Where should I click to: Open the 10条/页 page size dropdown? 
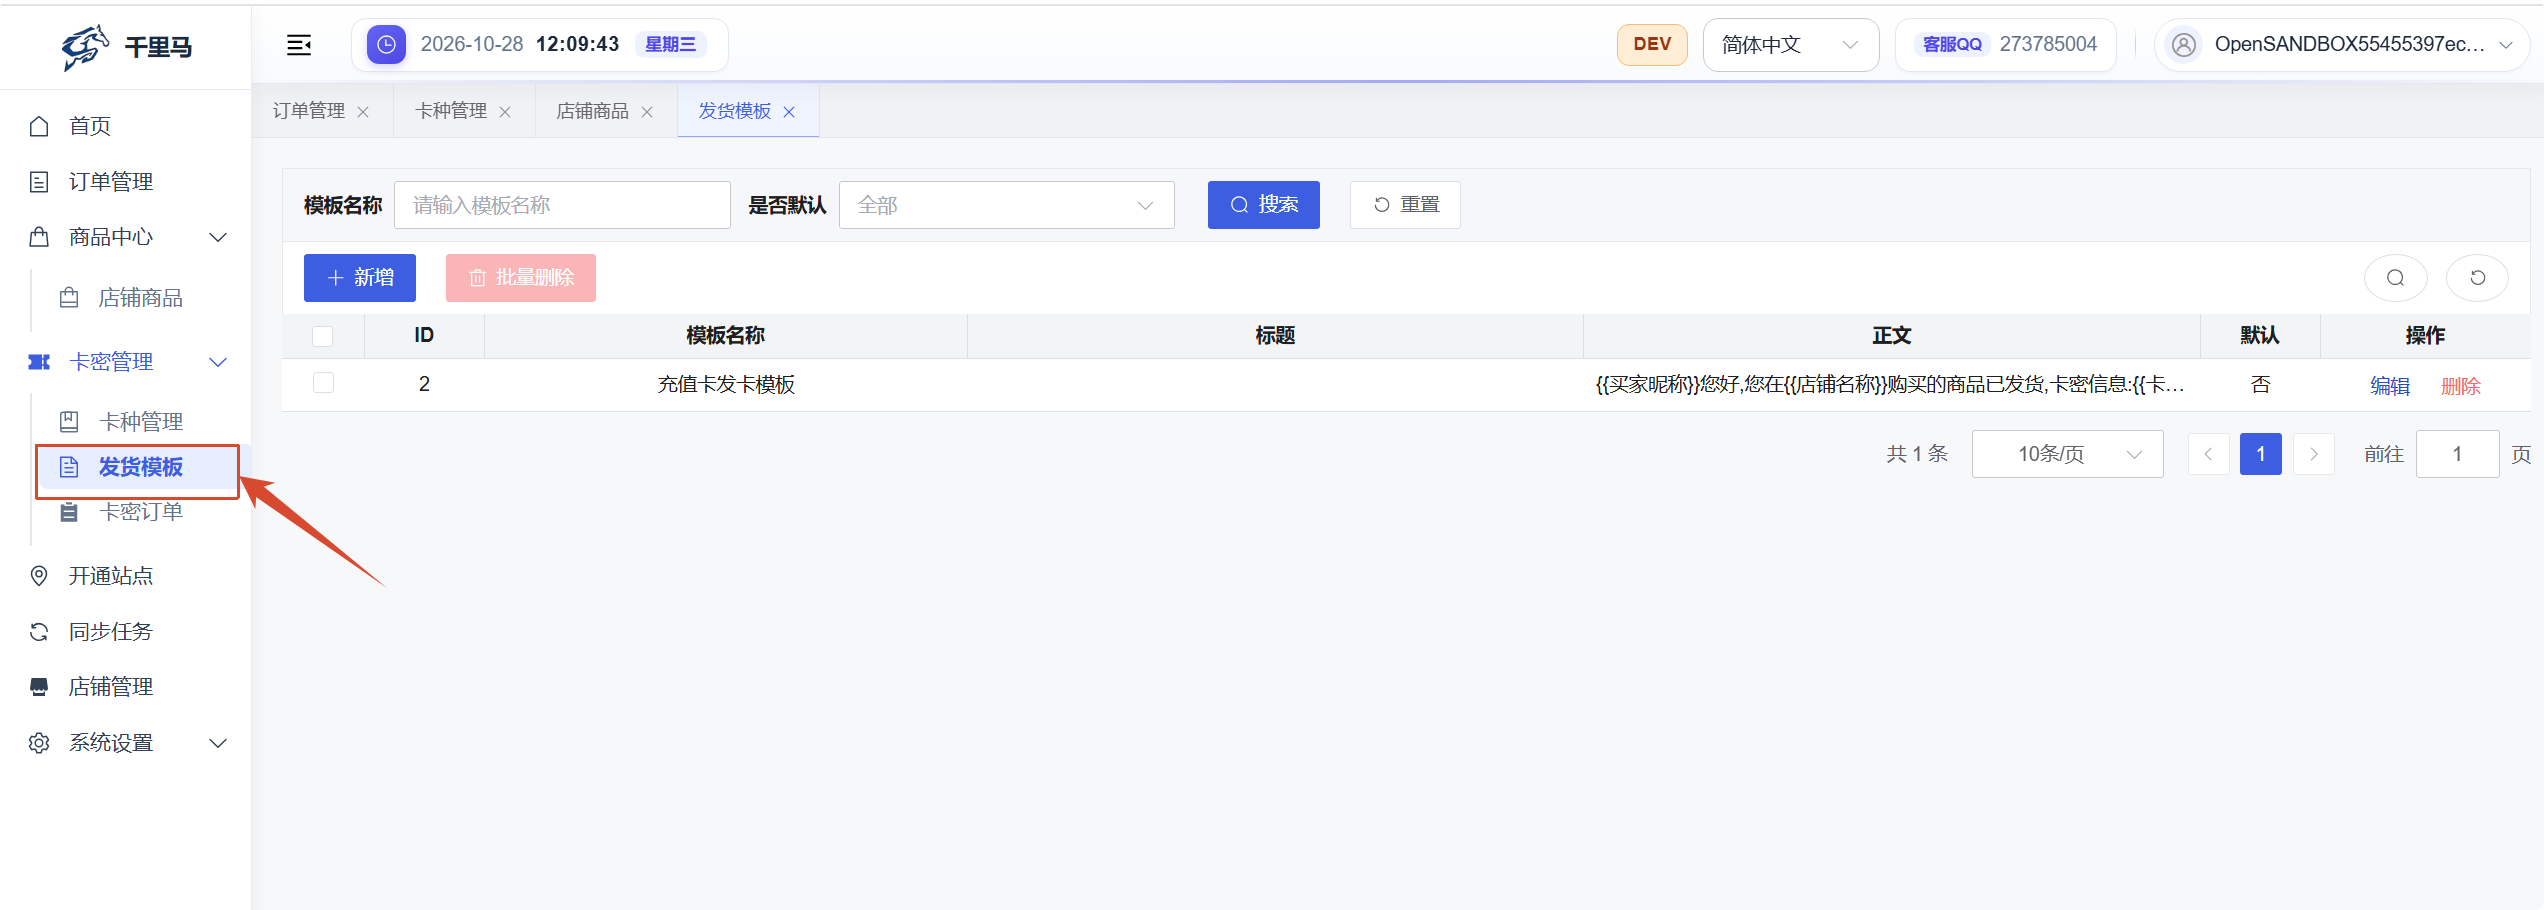tap(2067, 454)
